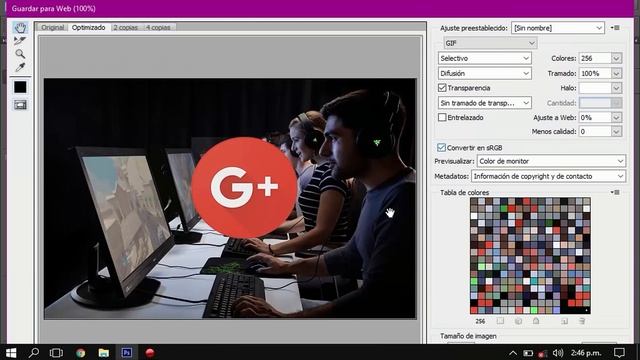Click the G+ logo in the preview image
The height and width of the screenshot is (360, 640).
[x=244, y=187]
